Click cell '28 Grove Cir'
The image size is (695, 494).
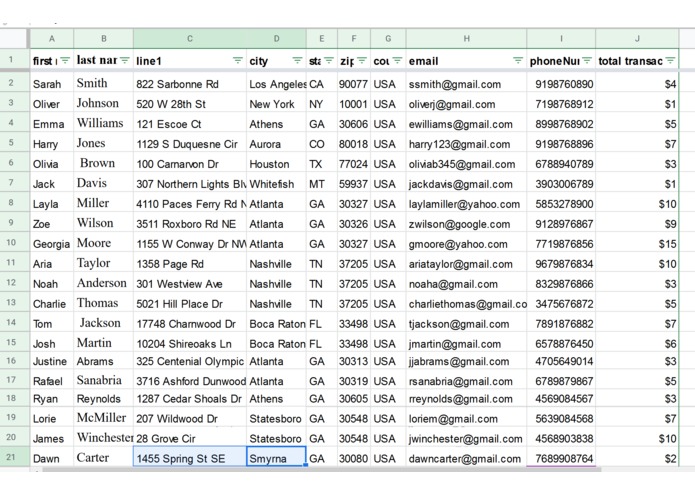coord(190,438)
